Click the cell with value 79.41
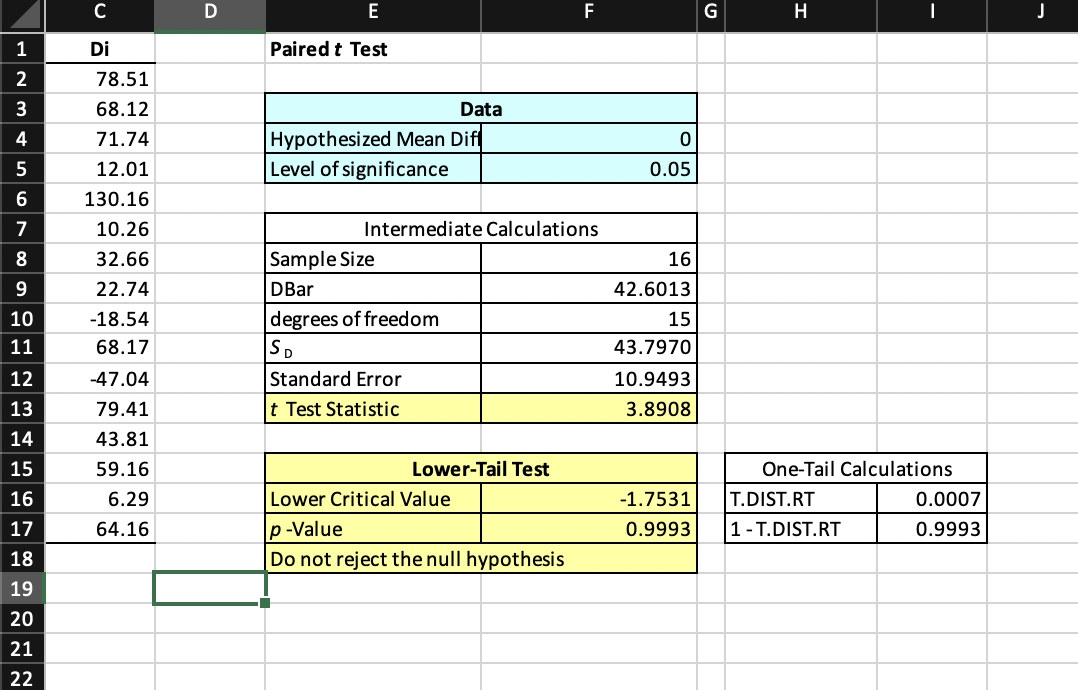1078x690 pixels. (100, 409)
